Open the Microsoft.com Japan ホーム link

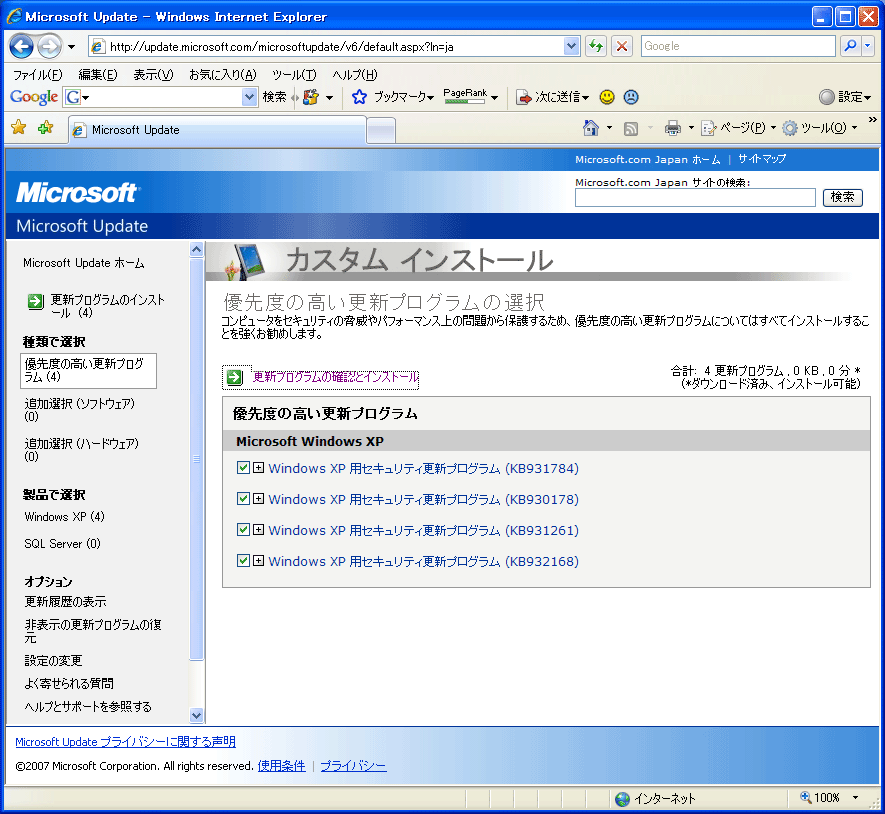pyautogui.click(x=647, y=159)
